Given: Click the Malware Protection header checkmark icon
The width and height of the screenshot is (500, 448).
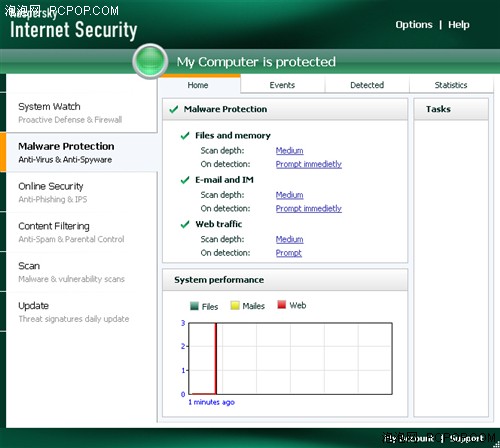Looking at the screenshot, I should [174, 109].
